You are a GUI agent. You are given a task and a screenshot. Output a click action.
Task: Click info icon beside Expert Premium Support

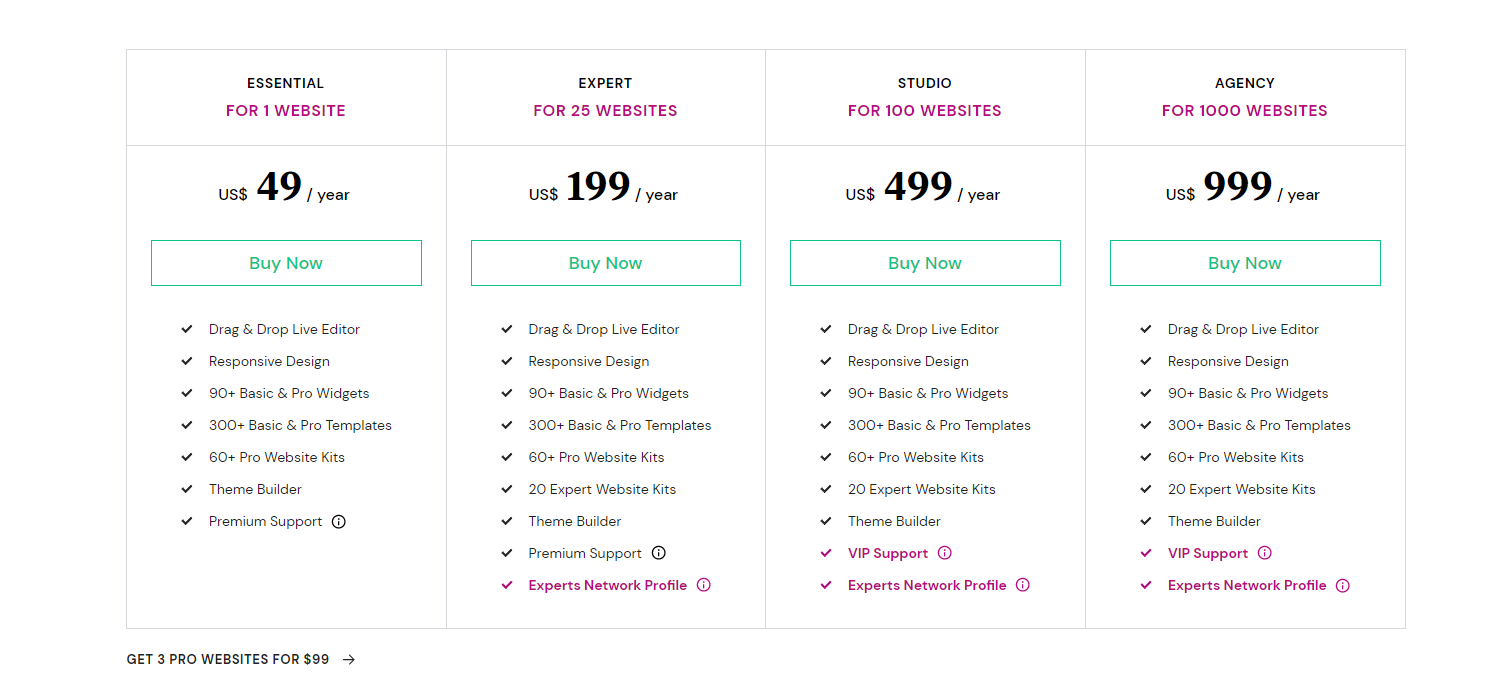[x=658, y=553]
